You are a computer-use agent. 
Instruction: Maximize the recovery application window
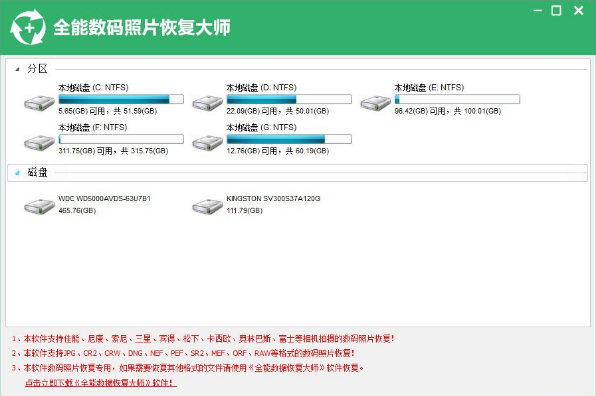(x=556, y=11)
